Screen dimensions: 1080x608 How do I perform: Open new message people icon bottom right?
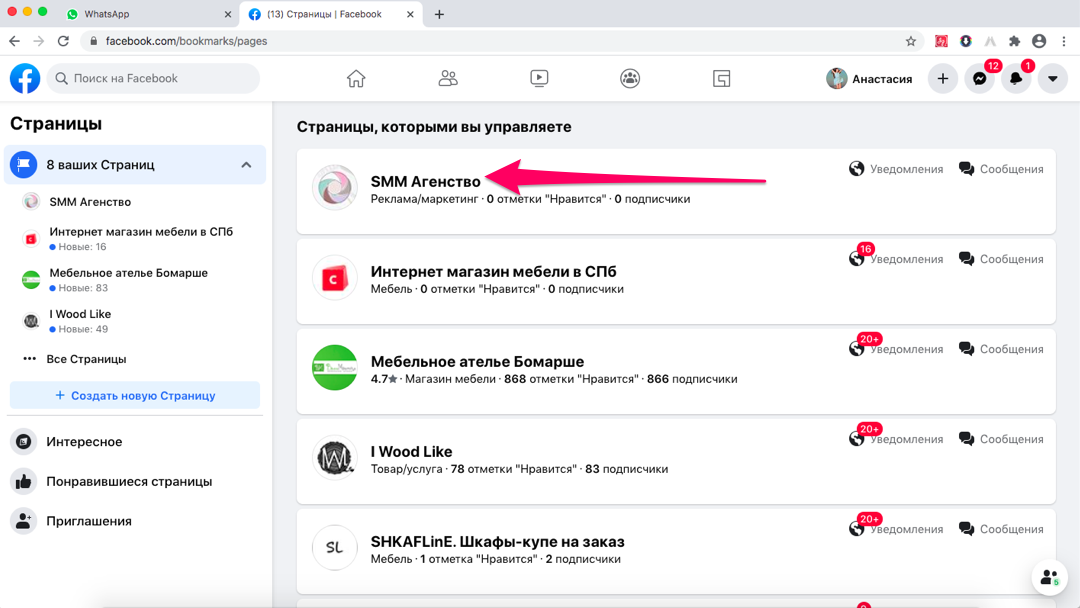(x=1049, y=577)
